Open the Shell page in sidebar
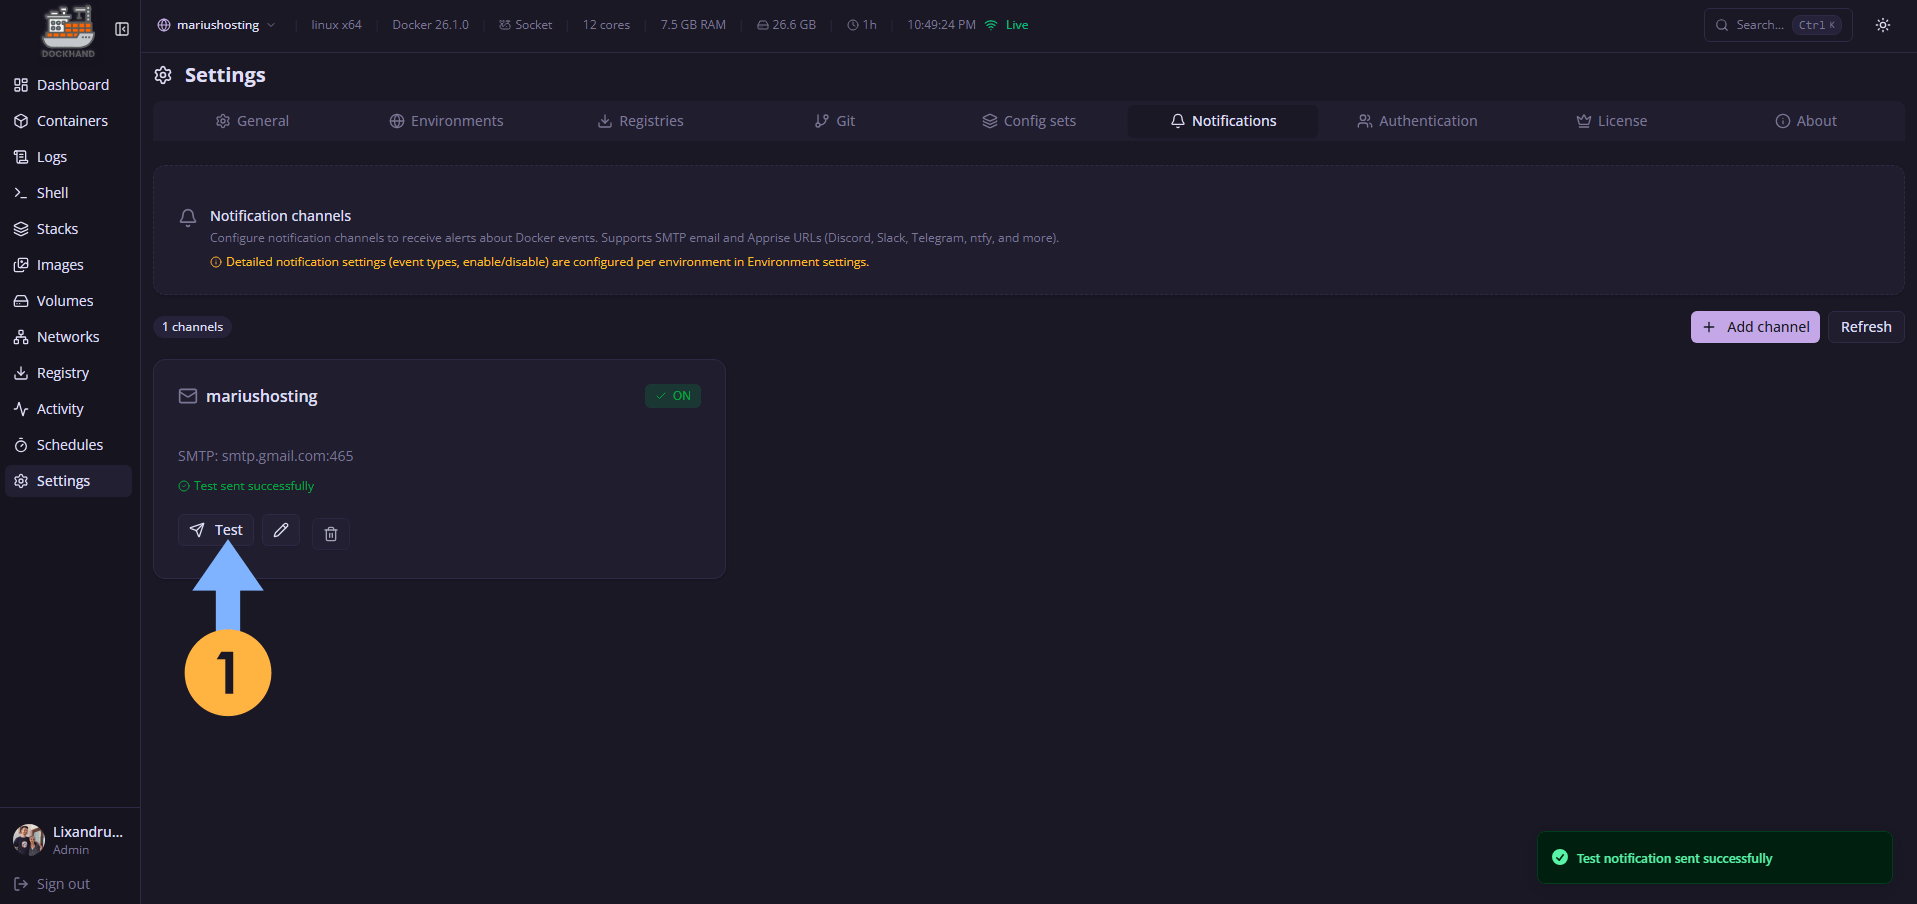The width and height of the screenshot is (1917, 904). (52, 193)
